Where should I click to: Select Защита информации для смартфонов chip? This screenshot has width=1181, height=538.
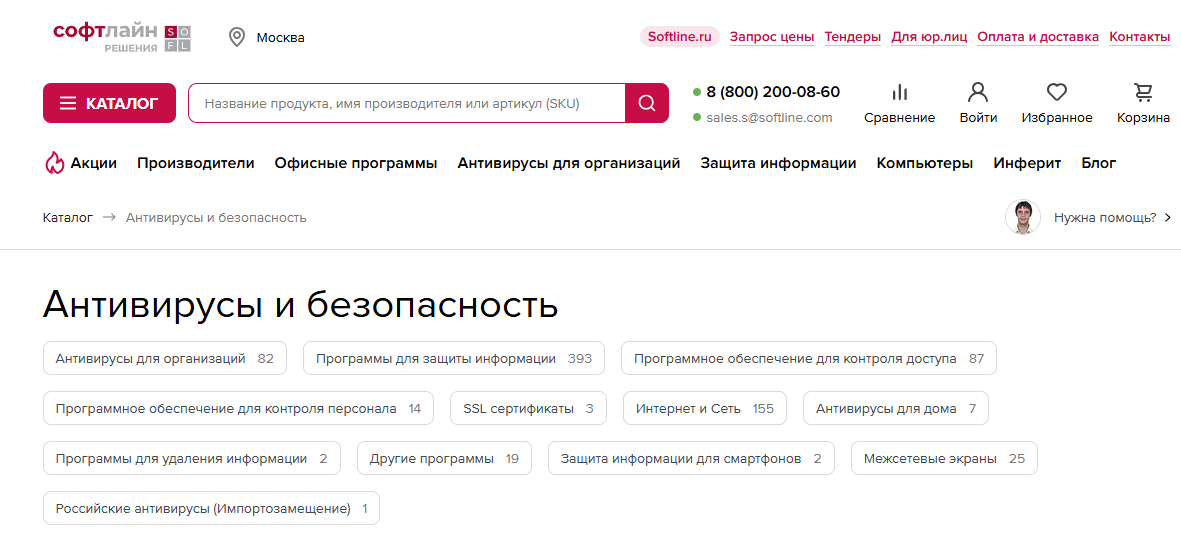click(691, 458)
